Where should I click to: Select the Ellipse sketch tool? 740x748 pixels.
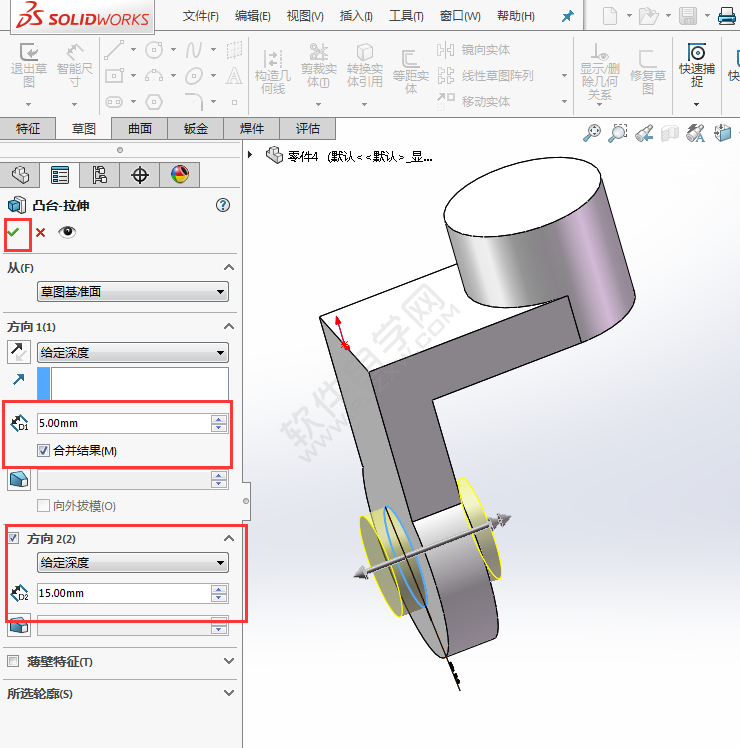194,75
